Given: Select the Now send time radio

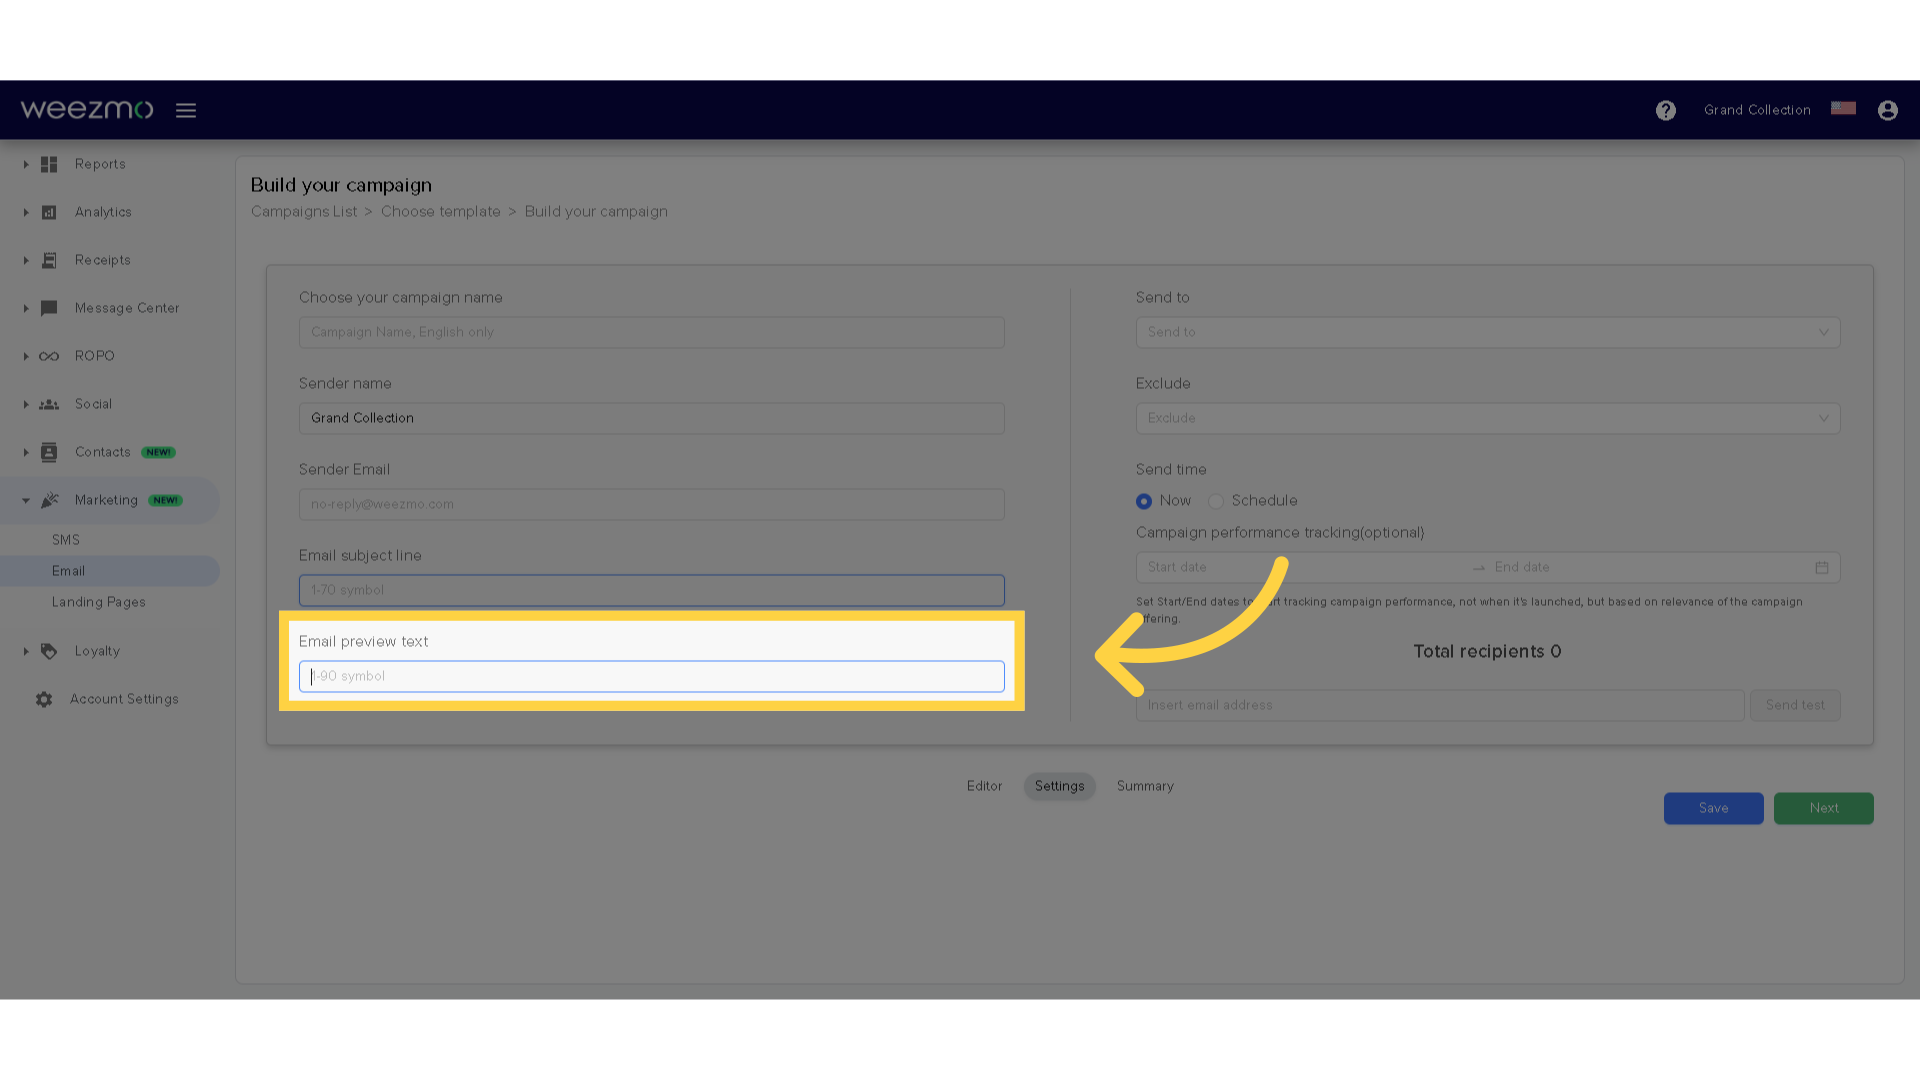Looking at the screenshot, I should click(x=1144, y=501).
